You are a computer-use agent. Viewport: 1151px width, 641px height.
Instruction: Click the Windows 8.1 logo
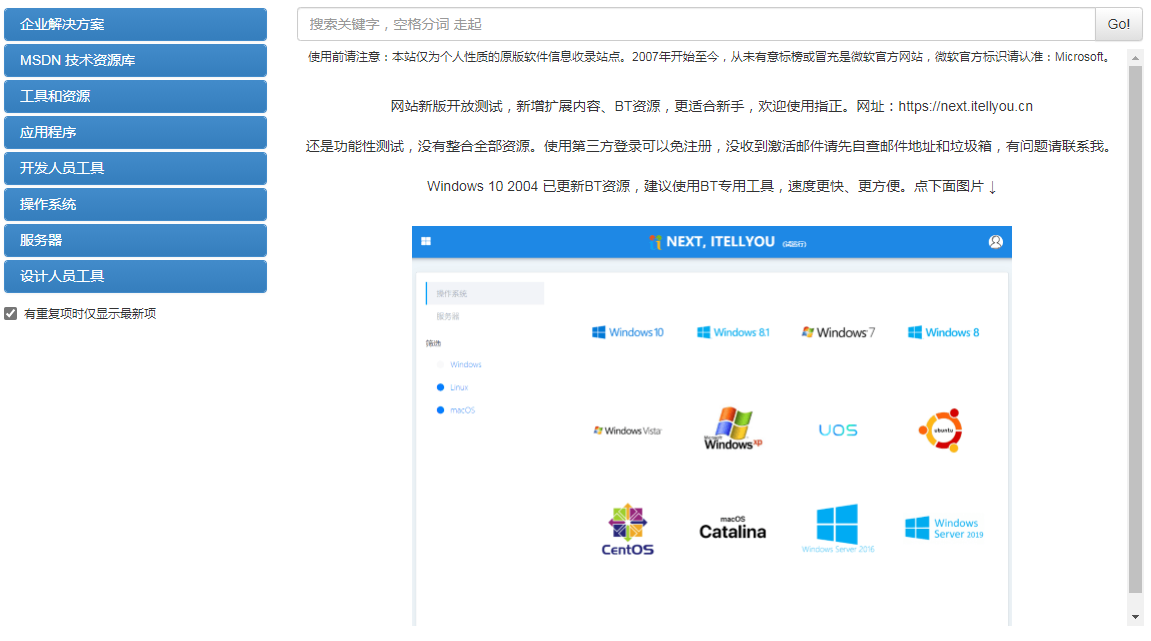(733, 332)
